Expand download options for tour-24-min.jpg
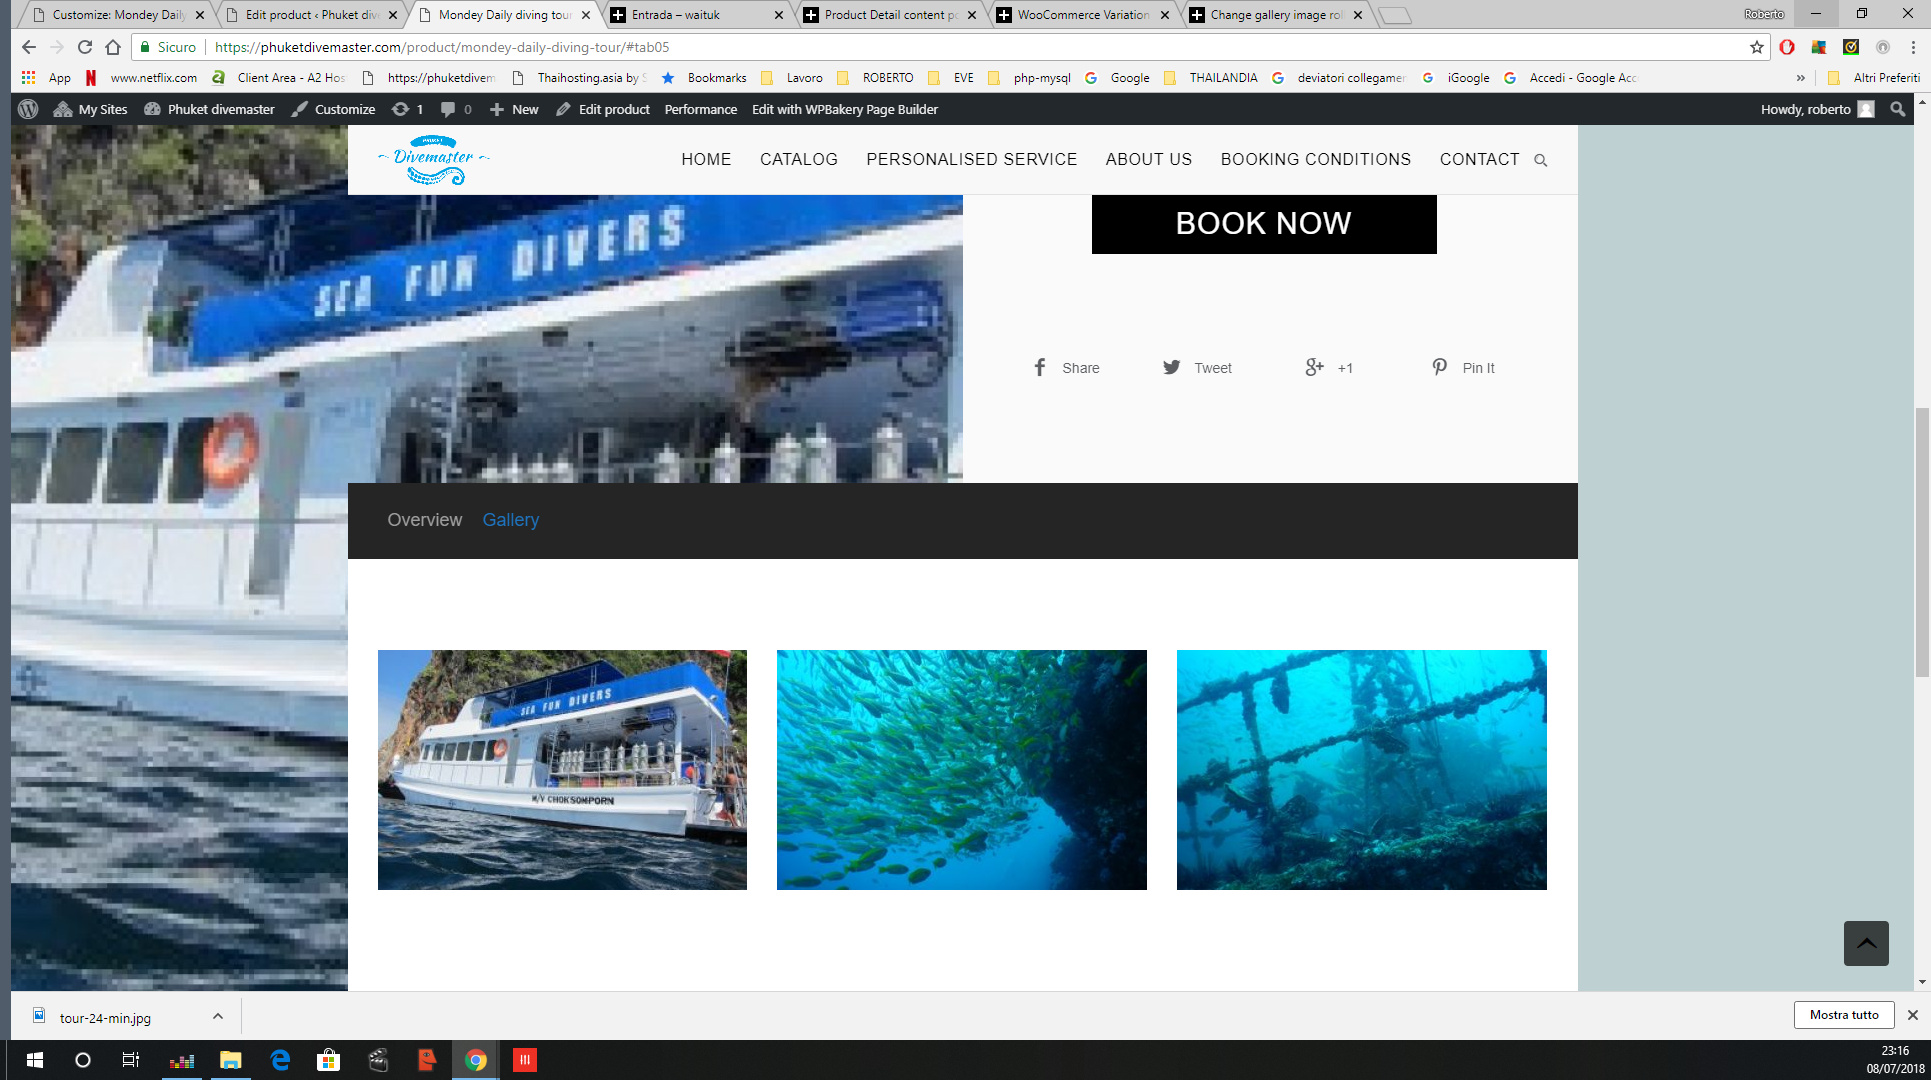 [x=218, y=1016]
